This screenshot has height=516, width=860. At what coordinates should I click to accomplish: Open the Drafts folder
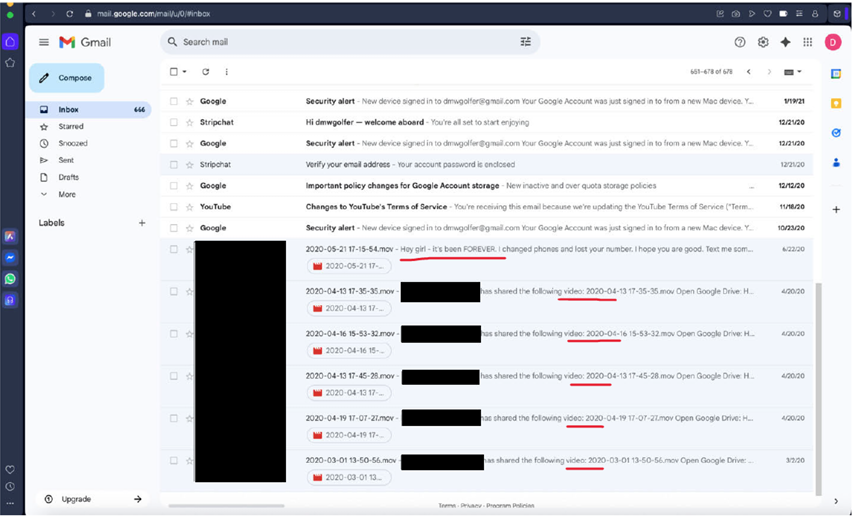coord(69,177)
